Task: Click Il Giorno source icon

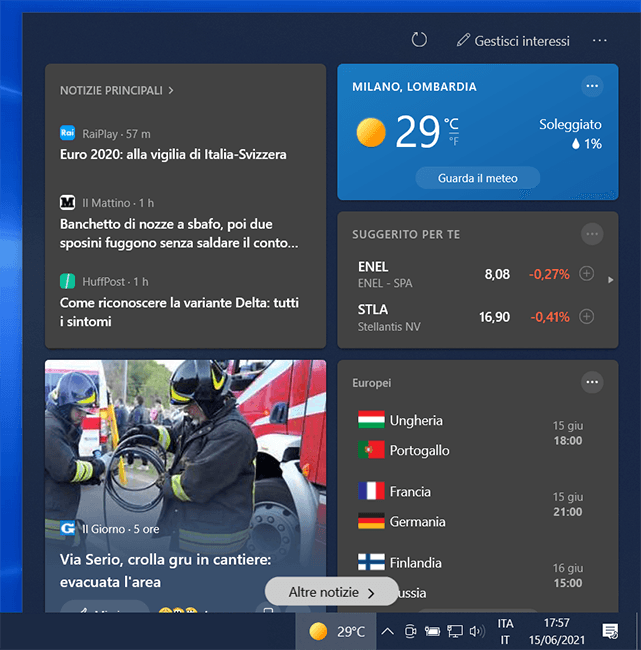Action: tap(67, 529)
